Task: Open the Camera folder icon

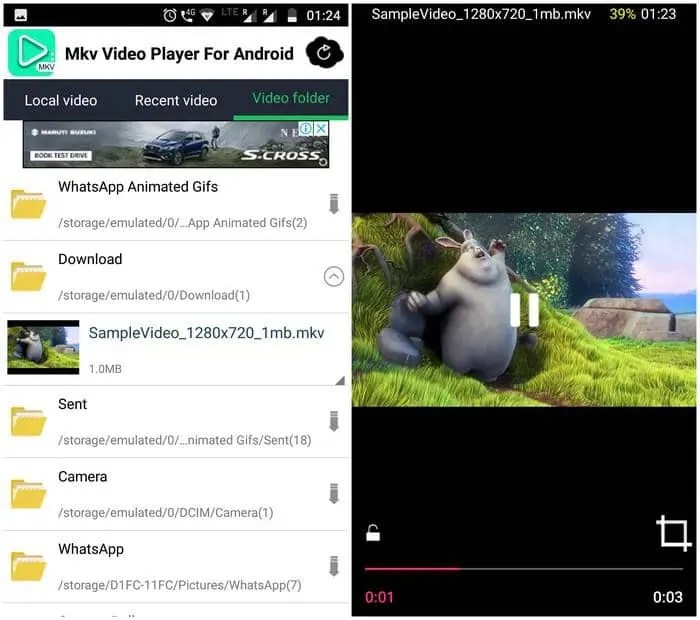Action: pyautogui.click(x=29, y=494)
